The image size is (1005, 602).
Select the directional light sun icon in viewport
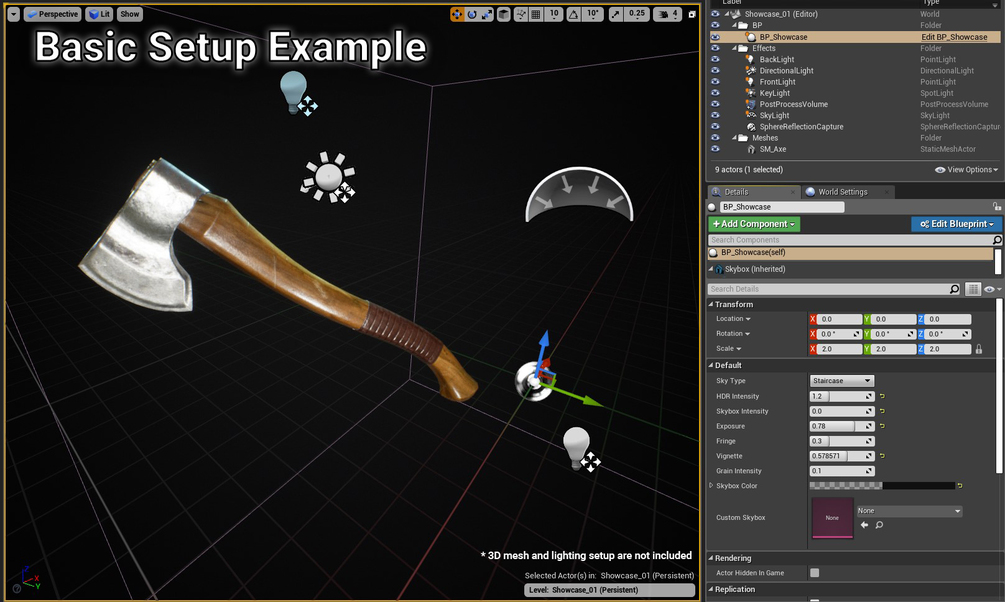tap(328, 177)
